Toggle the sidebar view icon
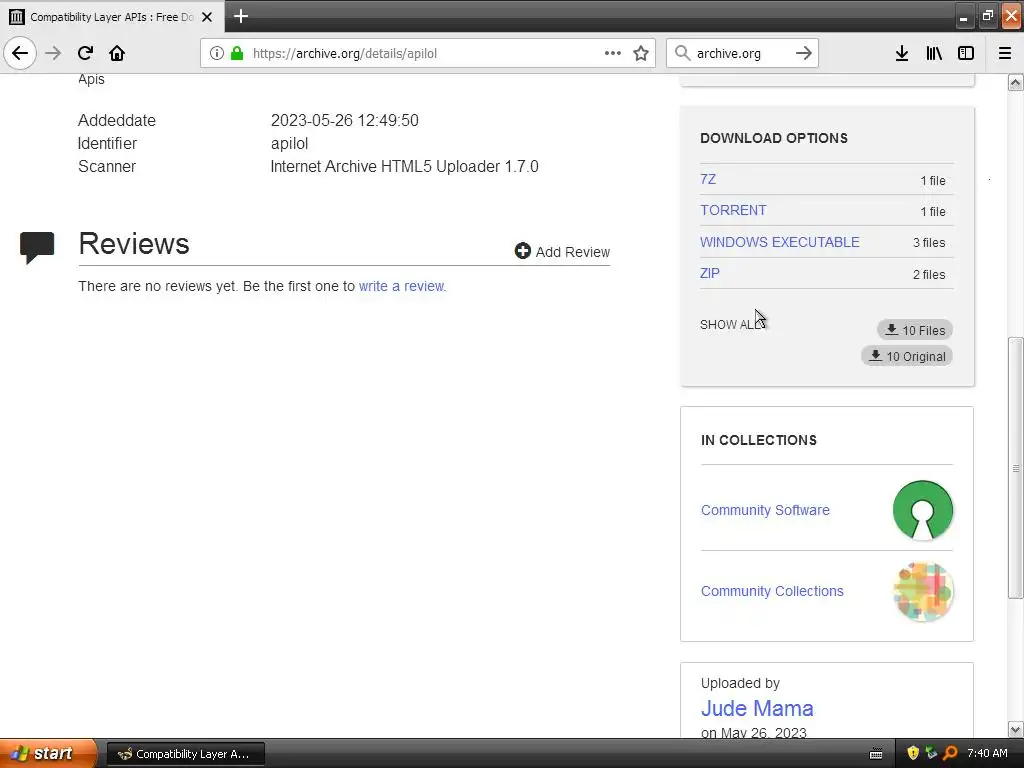Image resolution: width=1024 pixels, height=768 pixels. 966,53
